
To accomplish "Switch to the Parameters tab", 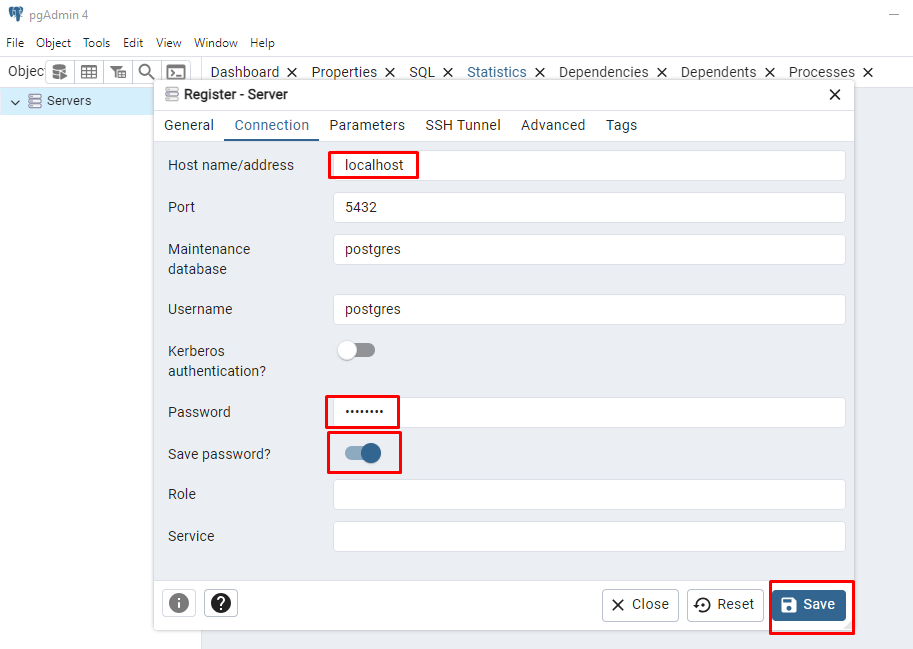I will (x=367, y=125).
